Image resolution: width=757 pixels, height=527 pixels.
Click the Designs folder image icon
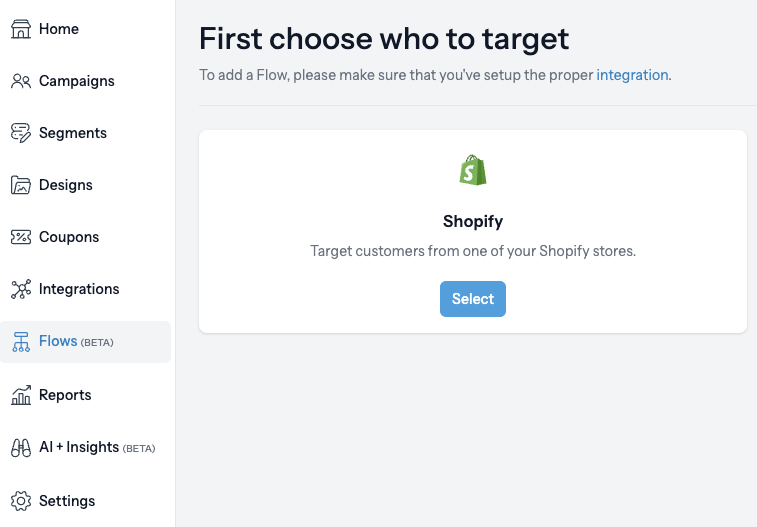coord(21,185)
